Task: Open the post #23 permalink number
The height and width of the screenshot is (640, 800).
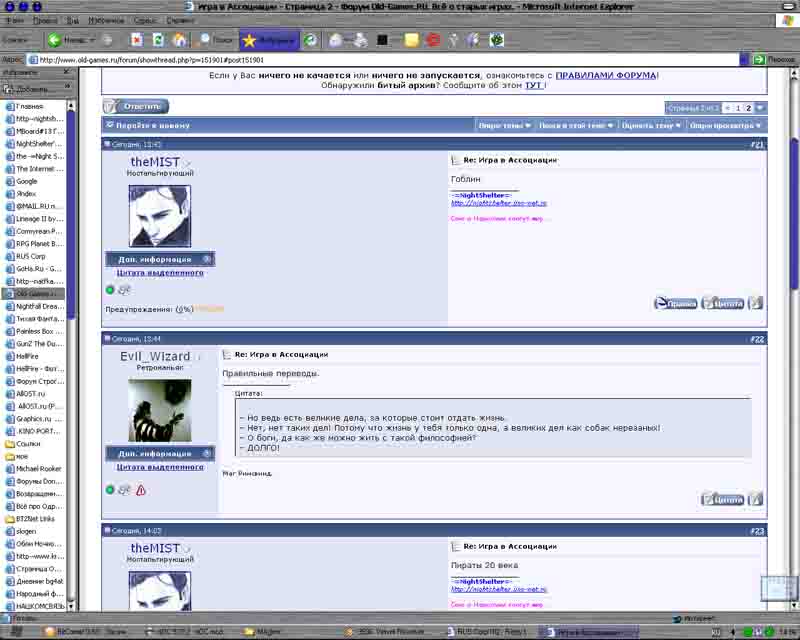Action: [x=757, y=531]
